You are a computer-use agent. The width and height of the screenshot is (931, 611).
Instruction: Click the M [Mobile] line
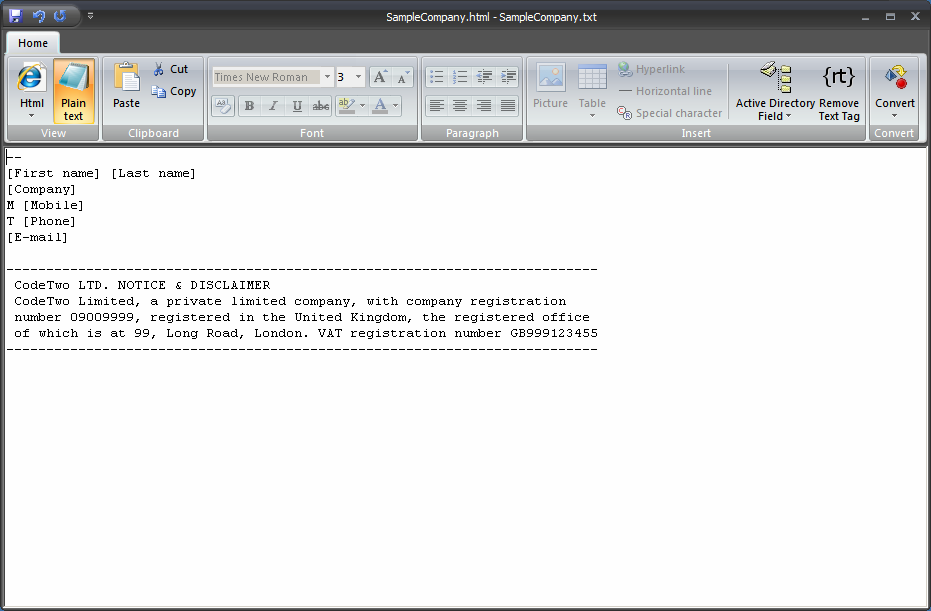tap(45, 205)
